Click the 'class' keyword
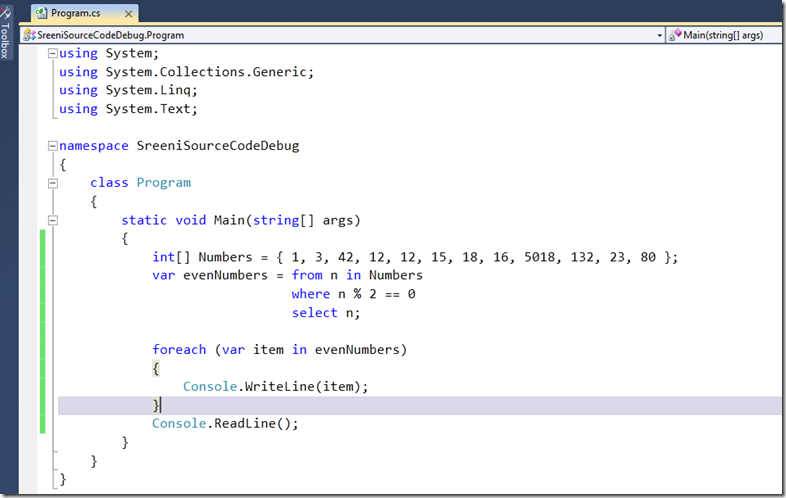The width and height of the screenshot is (786, 498). [x=109, y=183]
